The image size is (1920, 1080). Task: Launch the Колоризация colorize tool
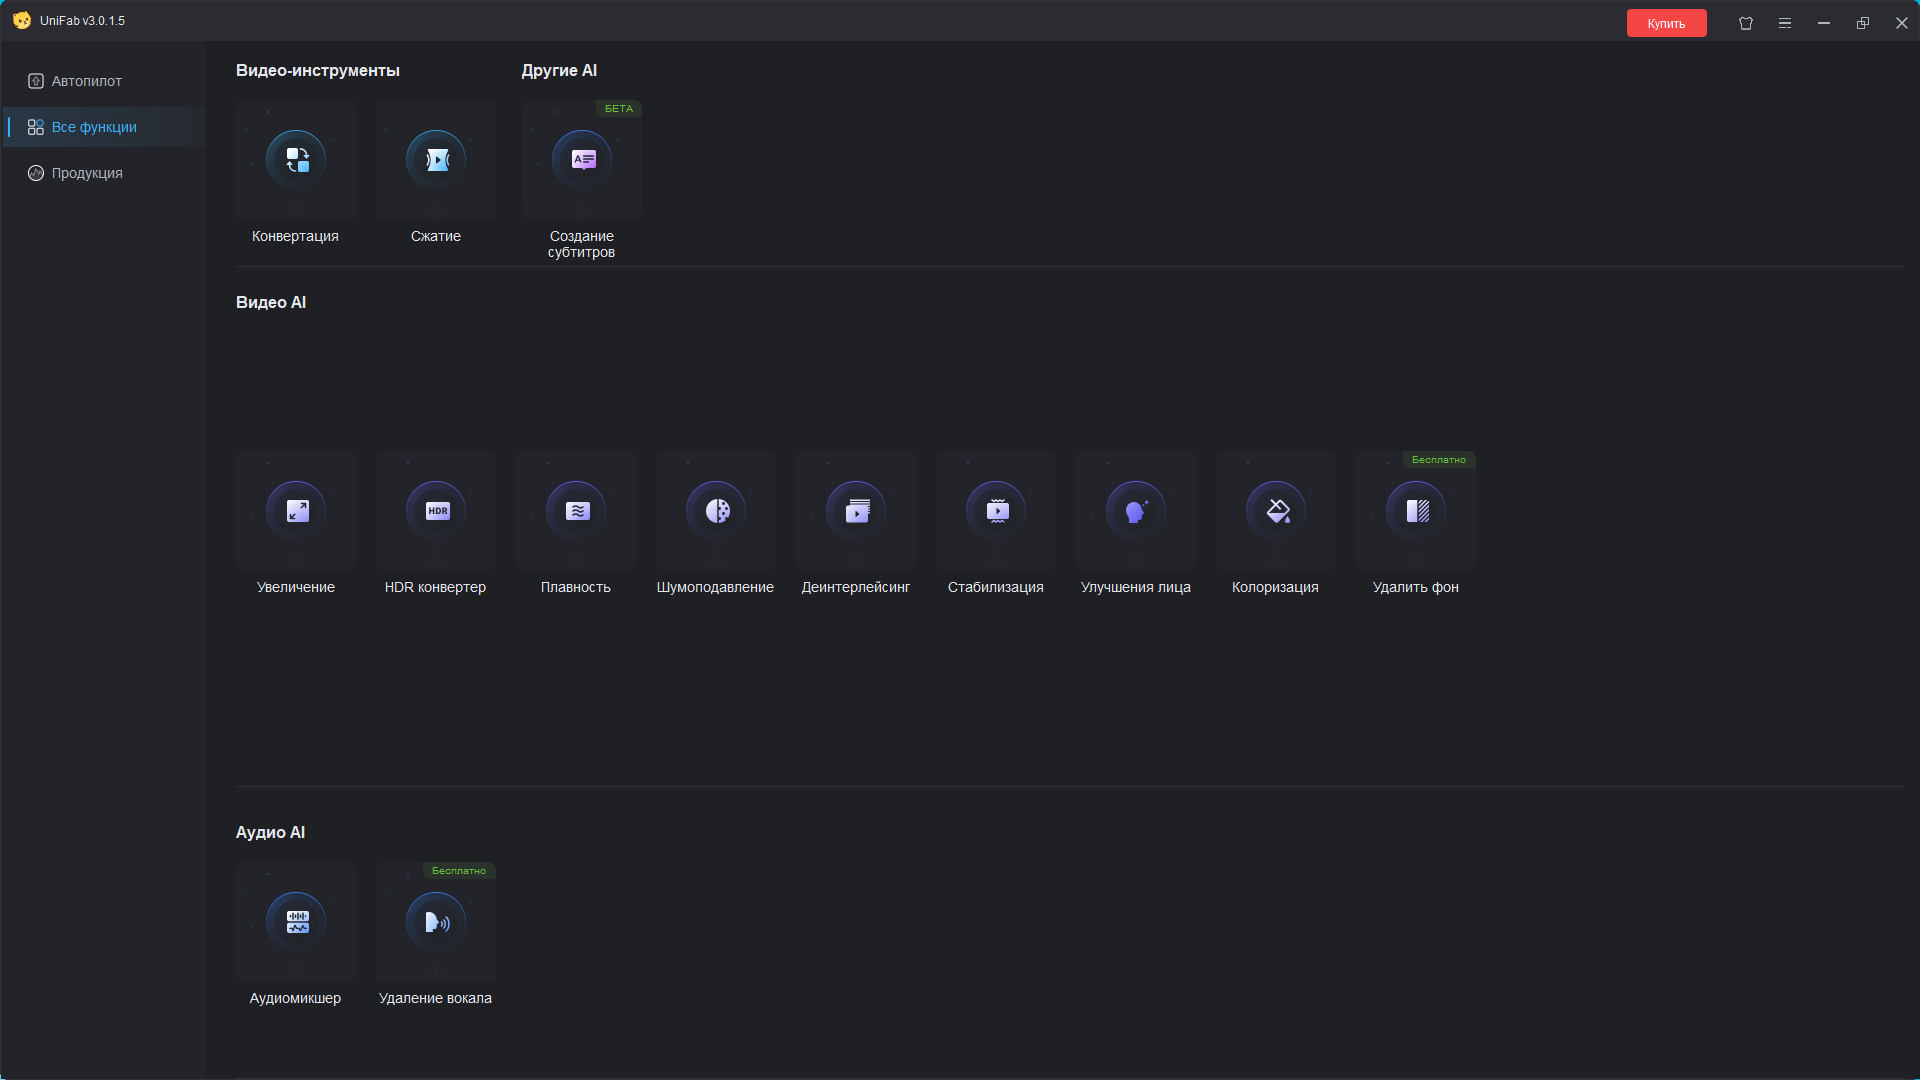(1276, 511)
